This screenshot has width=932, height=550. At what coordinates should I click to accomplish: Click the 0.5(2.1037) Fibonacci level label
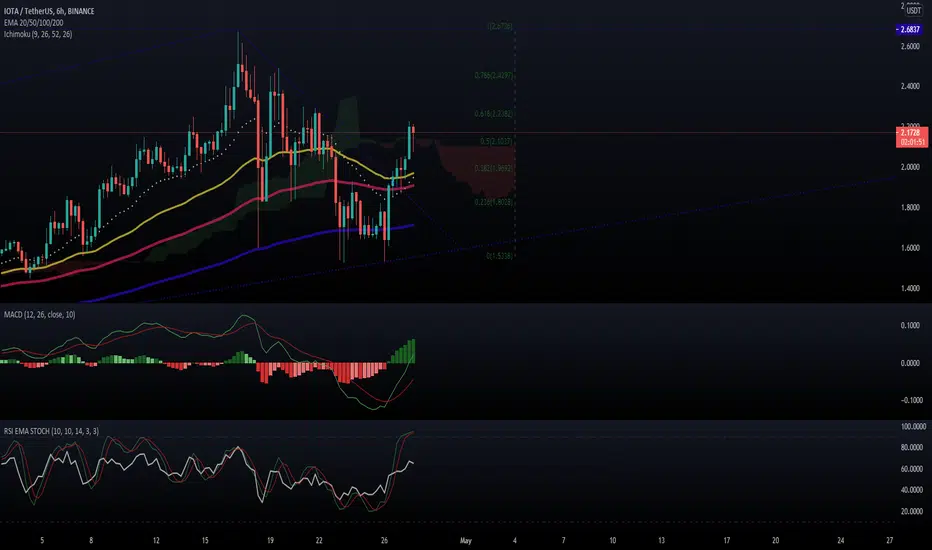(496, 142)
